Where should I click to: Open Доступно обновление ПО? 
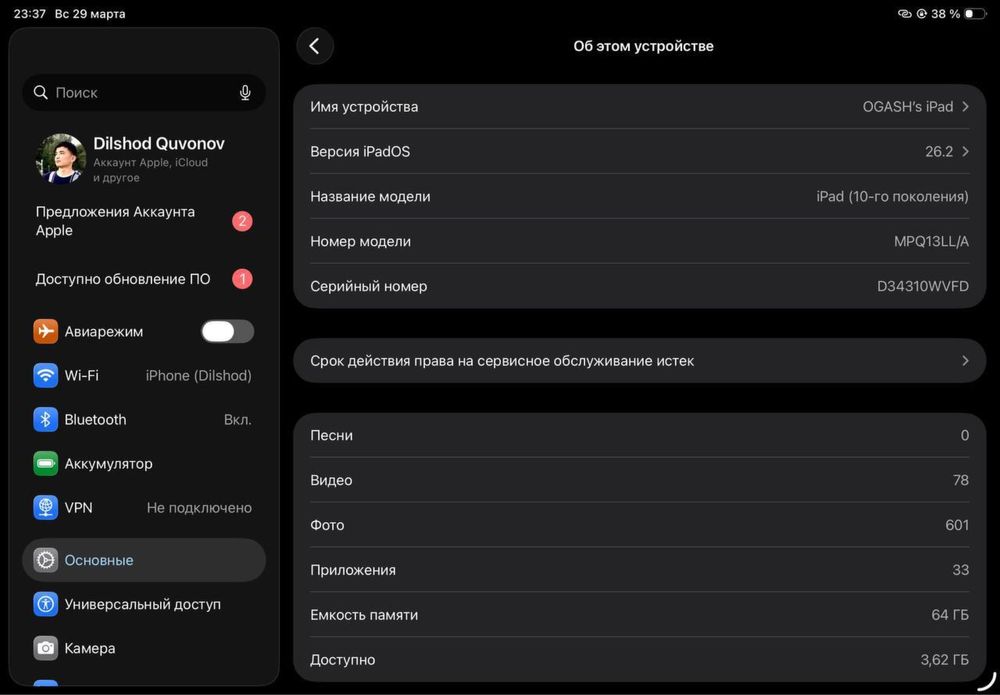click(144, 279)
